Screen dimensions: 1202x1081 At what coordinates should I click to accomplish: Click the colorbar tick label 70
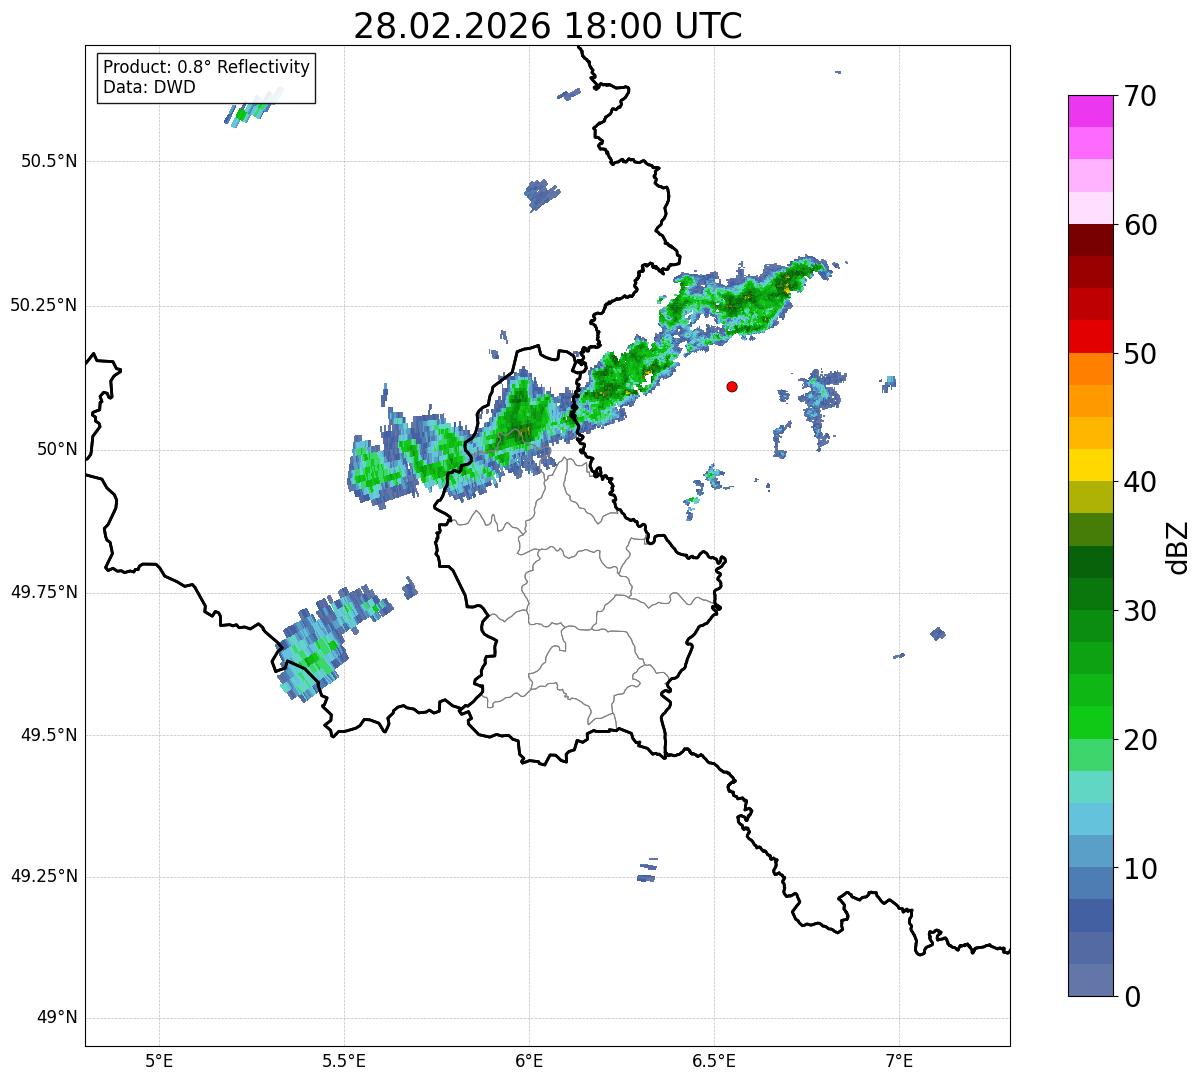[x=1140, y=96]
